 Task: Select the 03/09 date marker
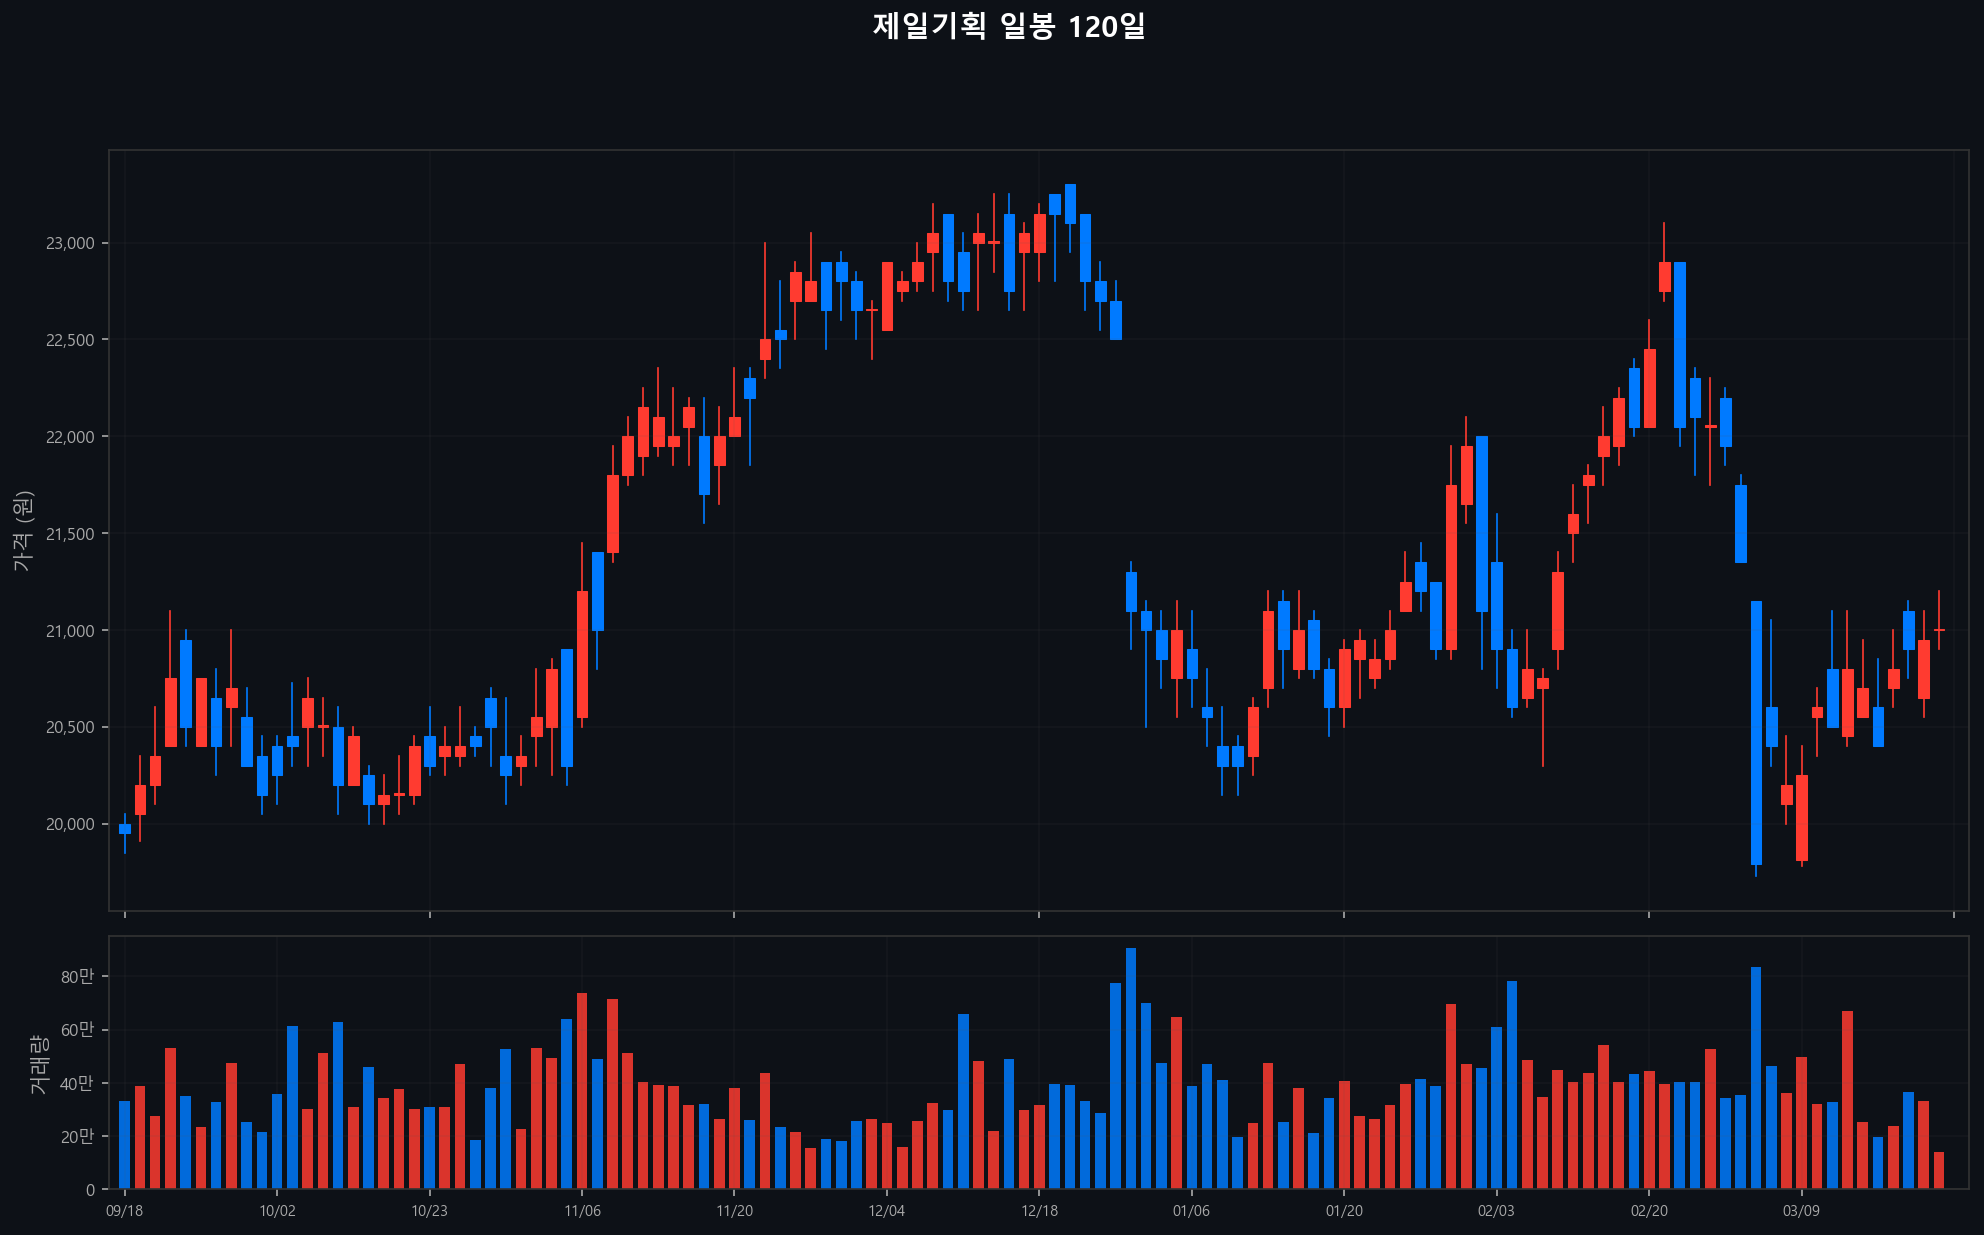click(1801, 1211)
